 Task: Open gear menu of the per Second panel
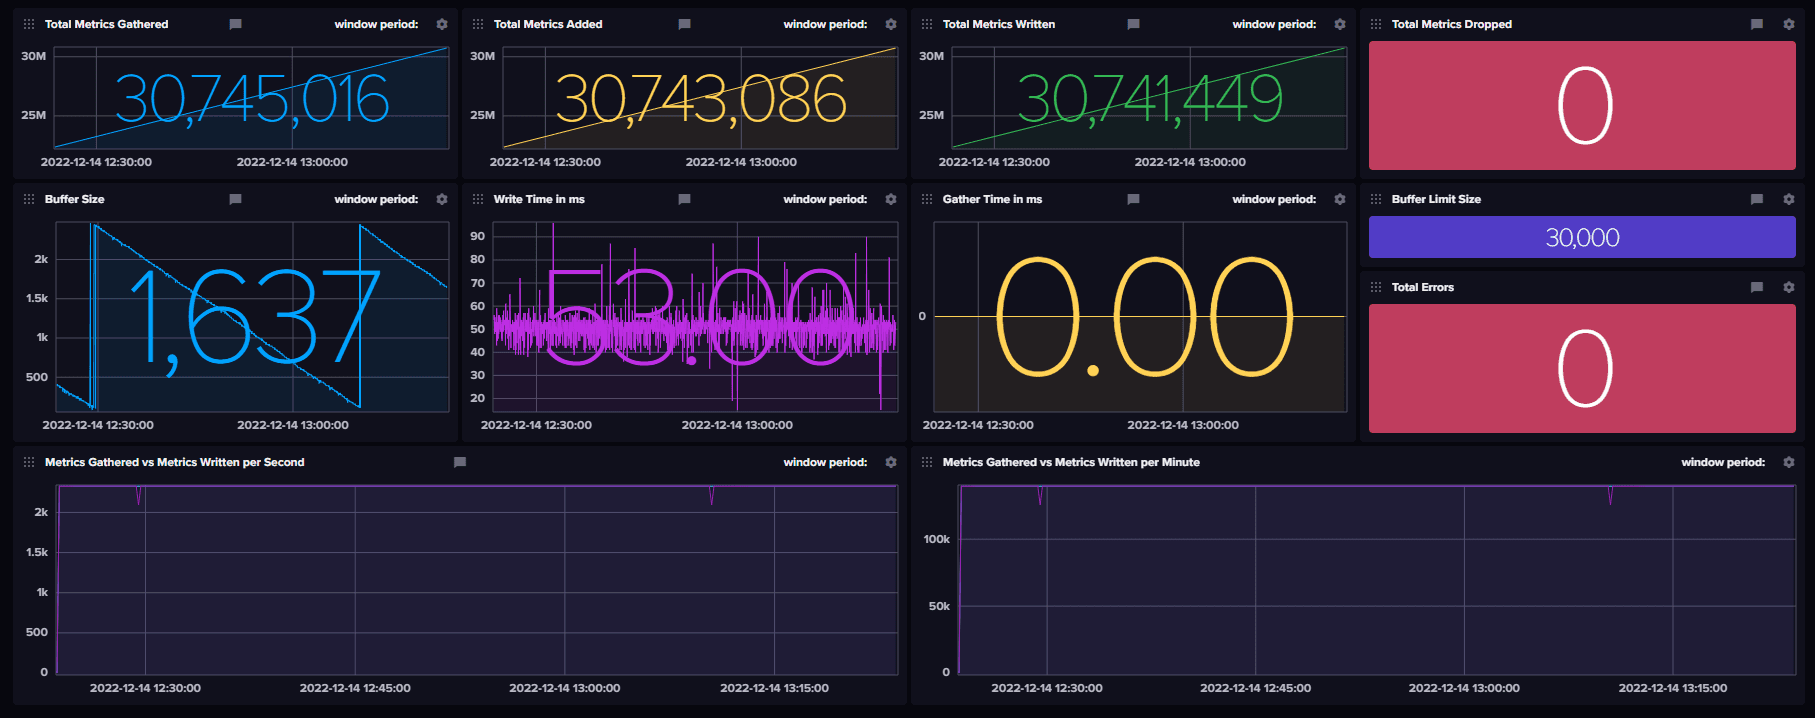891,462
